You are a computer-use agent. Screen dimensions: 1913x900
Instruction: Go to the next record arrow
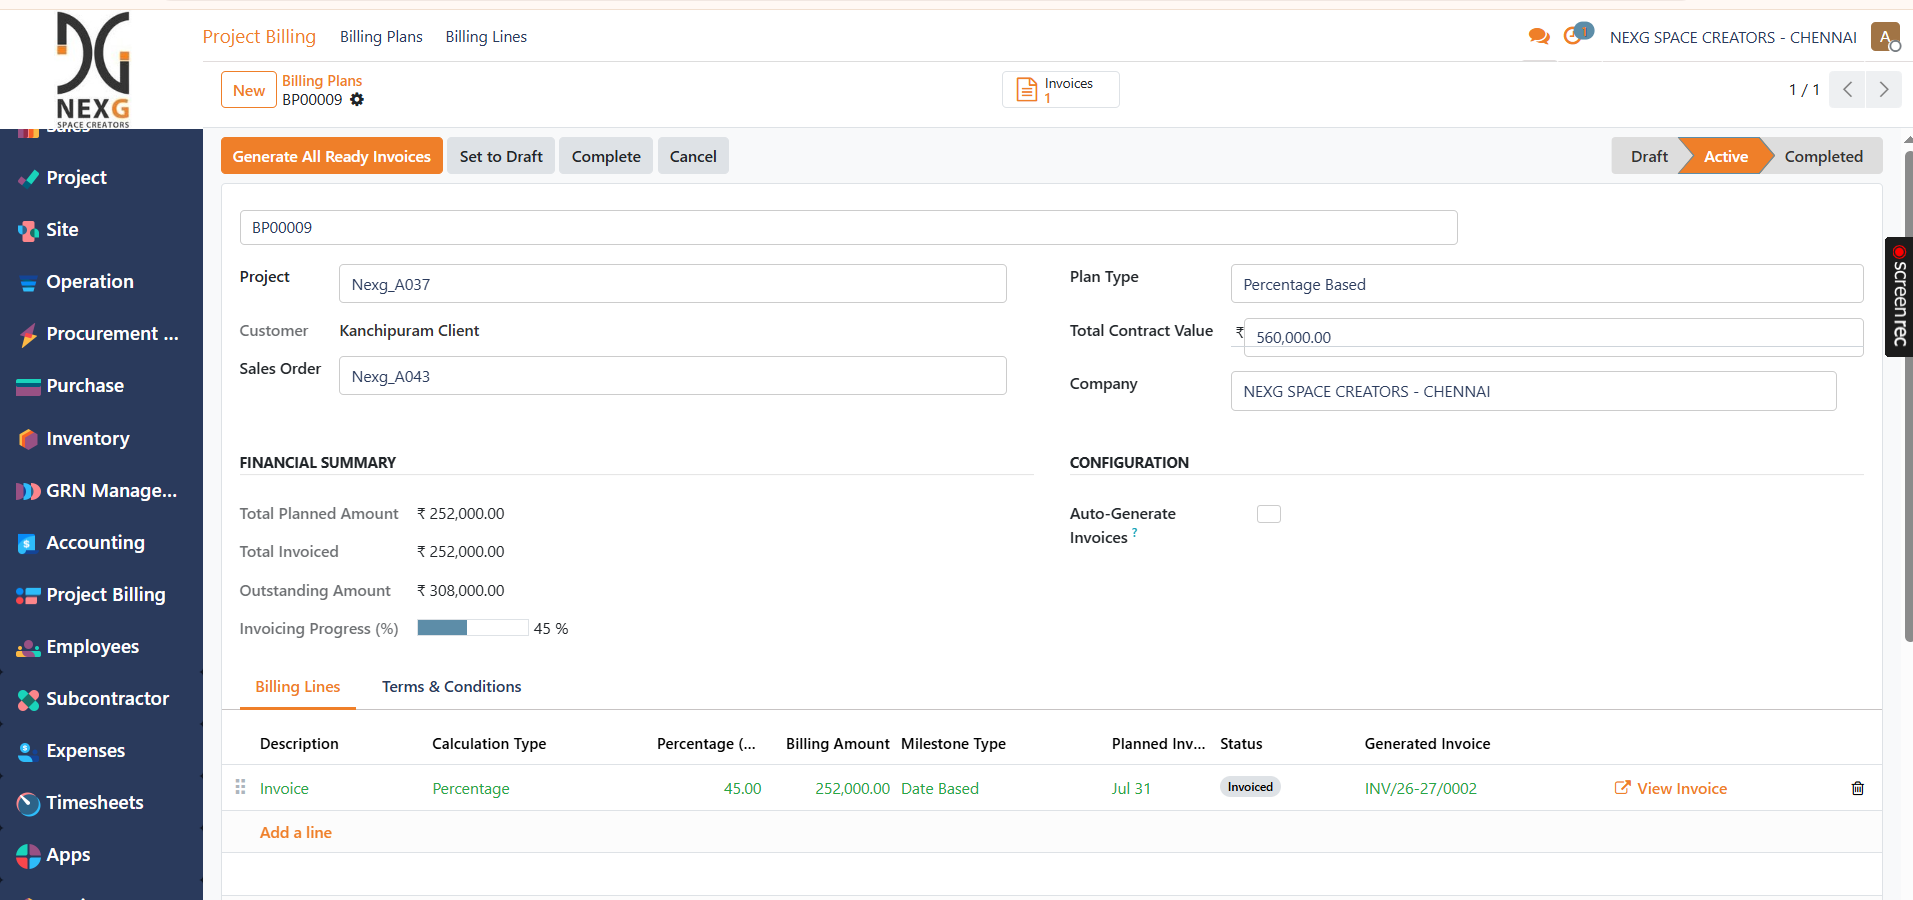click(x=1884, y=90)
